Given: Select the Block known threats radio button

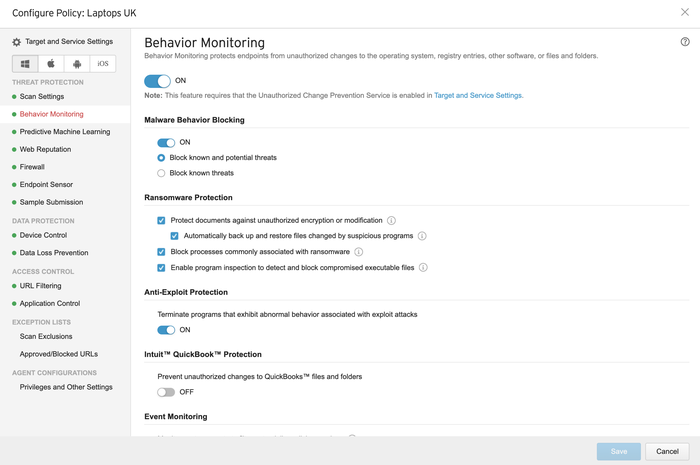Looking at the screenshot, I should tap(162, 173).
